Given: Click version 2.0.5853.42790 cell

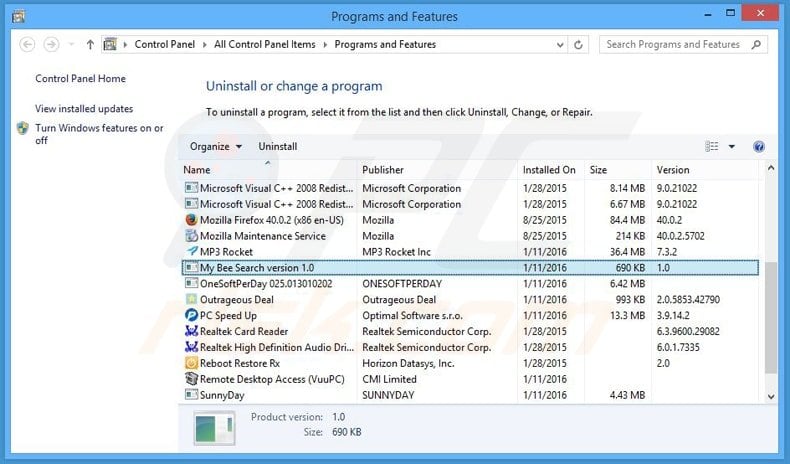Looking at the screenshot, I should click(688, 300).
